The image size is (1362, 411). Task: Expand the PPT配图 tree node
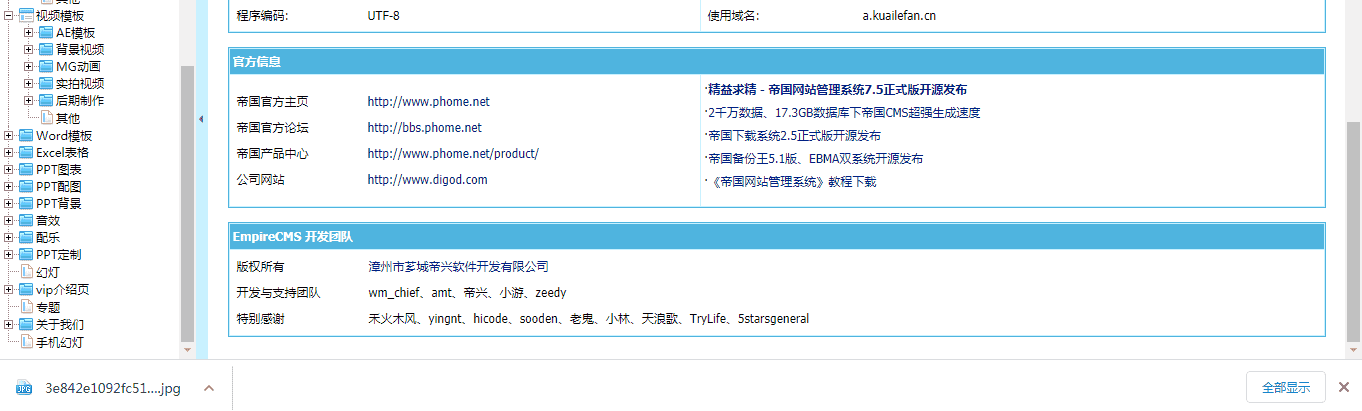[9, 186]
